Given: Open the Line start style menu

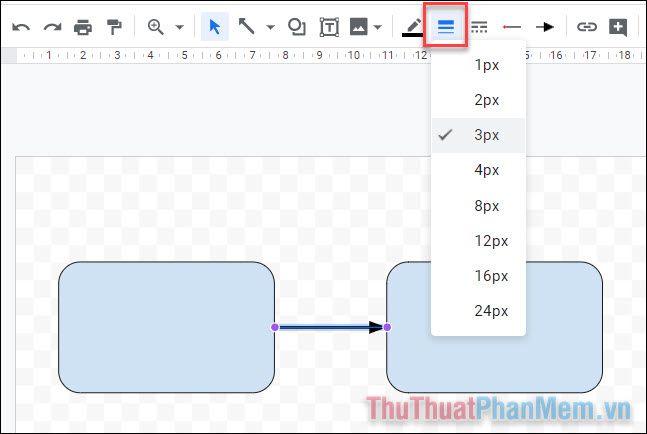Looking at the screenshot, I should 512,27.
